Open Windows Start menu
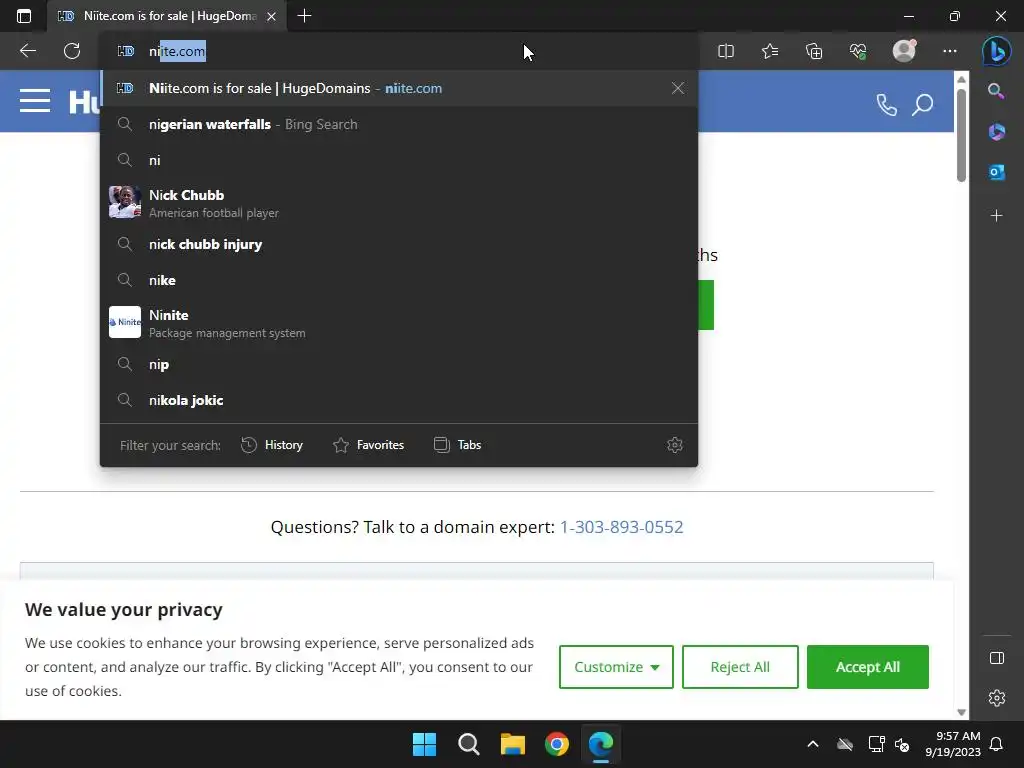Screen dimensions: 1024x768 point(424,744)
